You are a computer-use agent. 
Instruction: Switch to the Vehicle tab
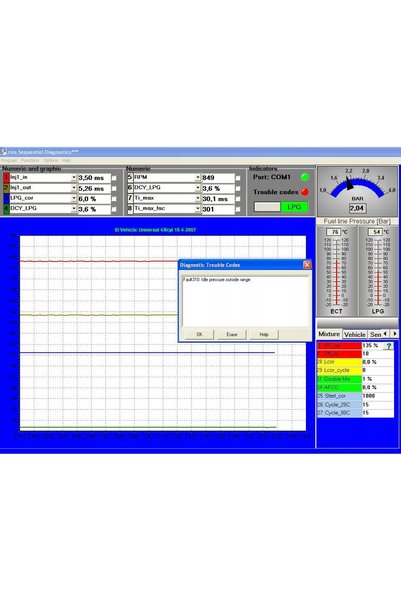[x=355, y=335]
